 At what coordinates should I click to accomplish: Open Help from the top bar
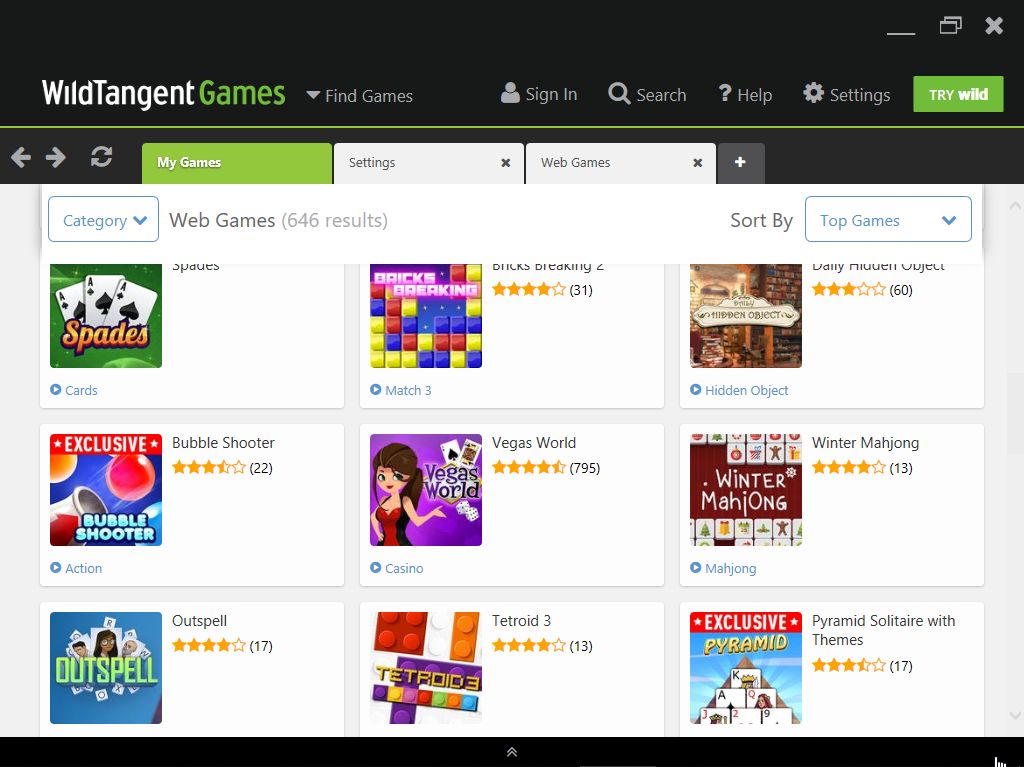click(745, 95)
